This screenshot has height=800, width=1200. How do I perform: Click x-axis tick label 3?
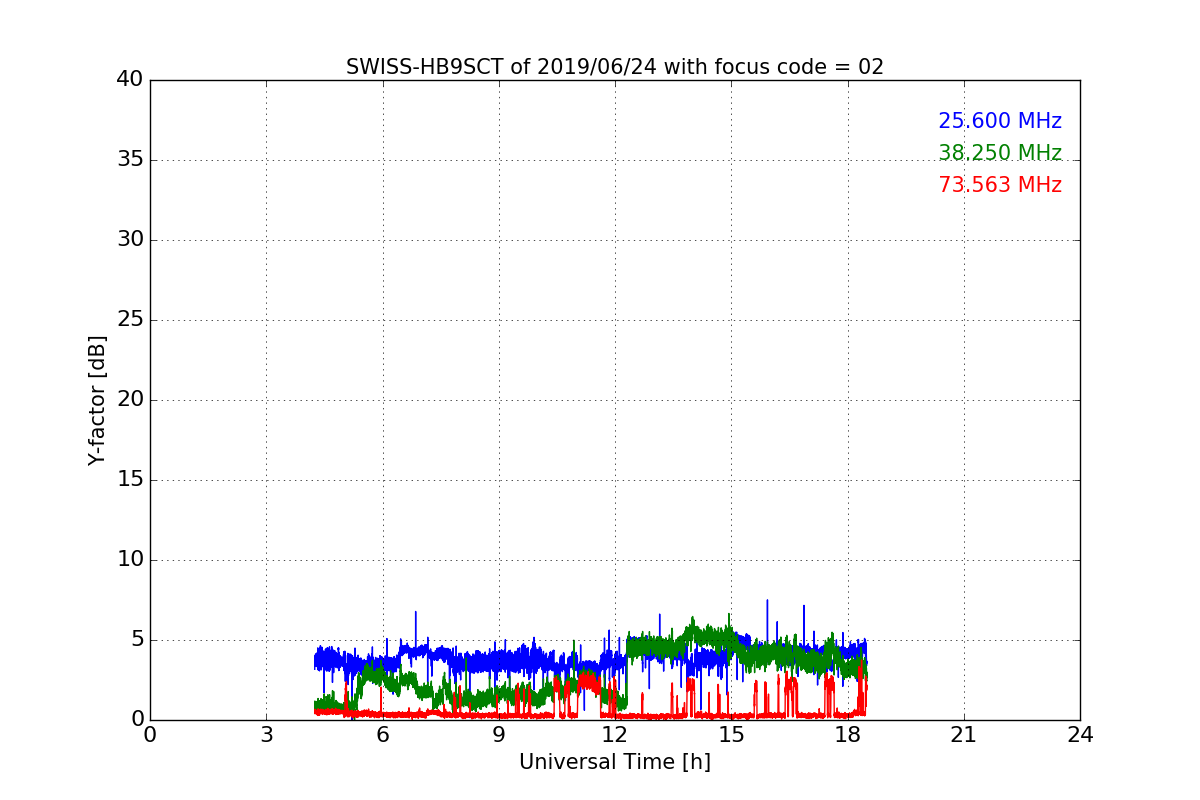(x=266, y=734)
